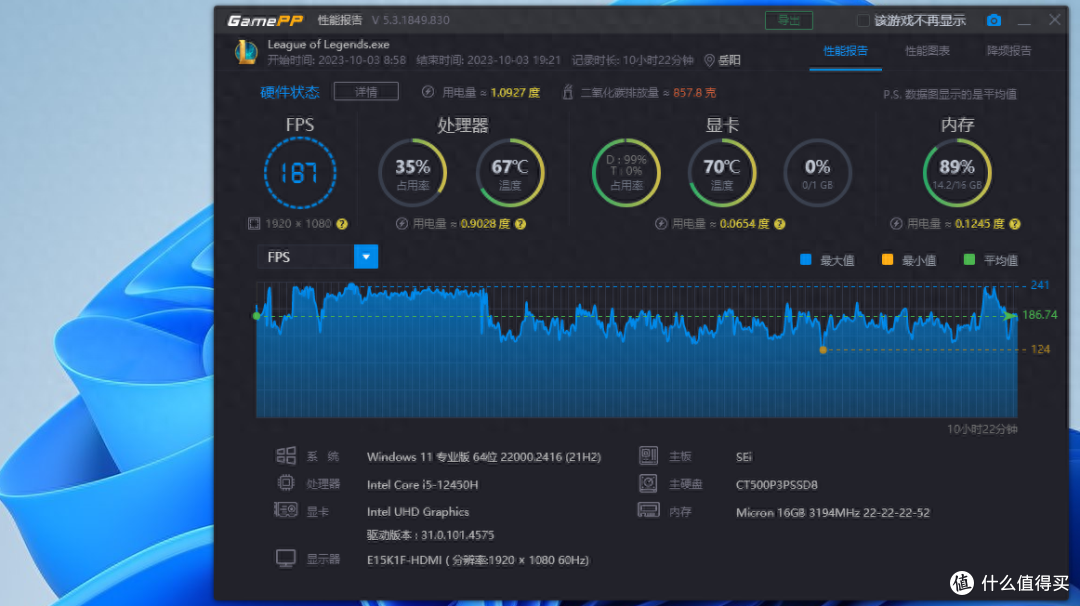Click the 241 maximum value label
Screen dimensions: 1080x606
click(x=1040, y=285)
